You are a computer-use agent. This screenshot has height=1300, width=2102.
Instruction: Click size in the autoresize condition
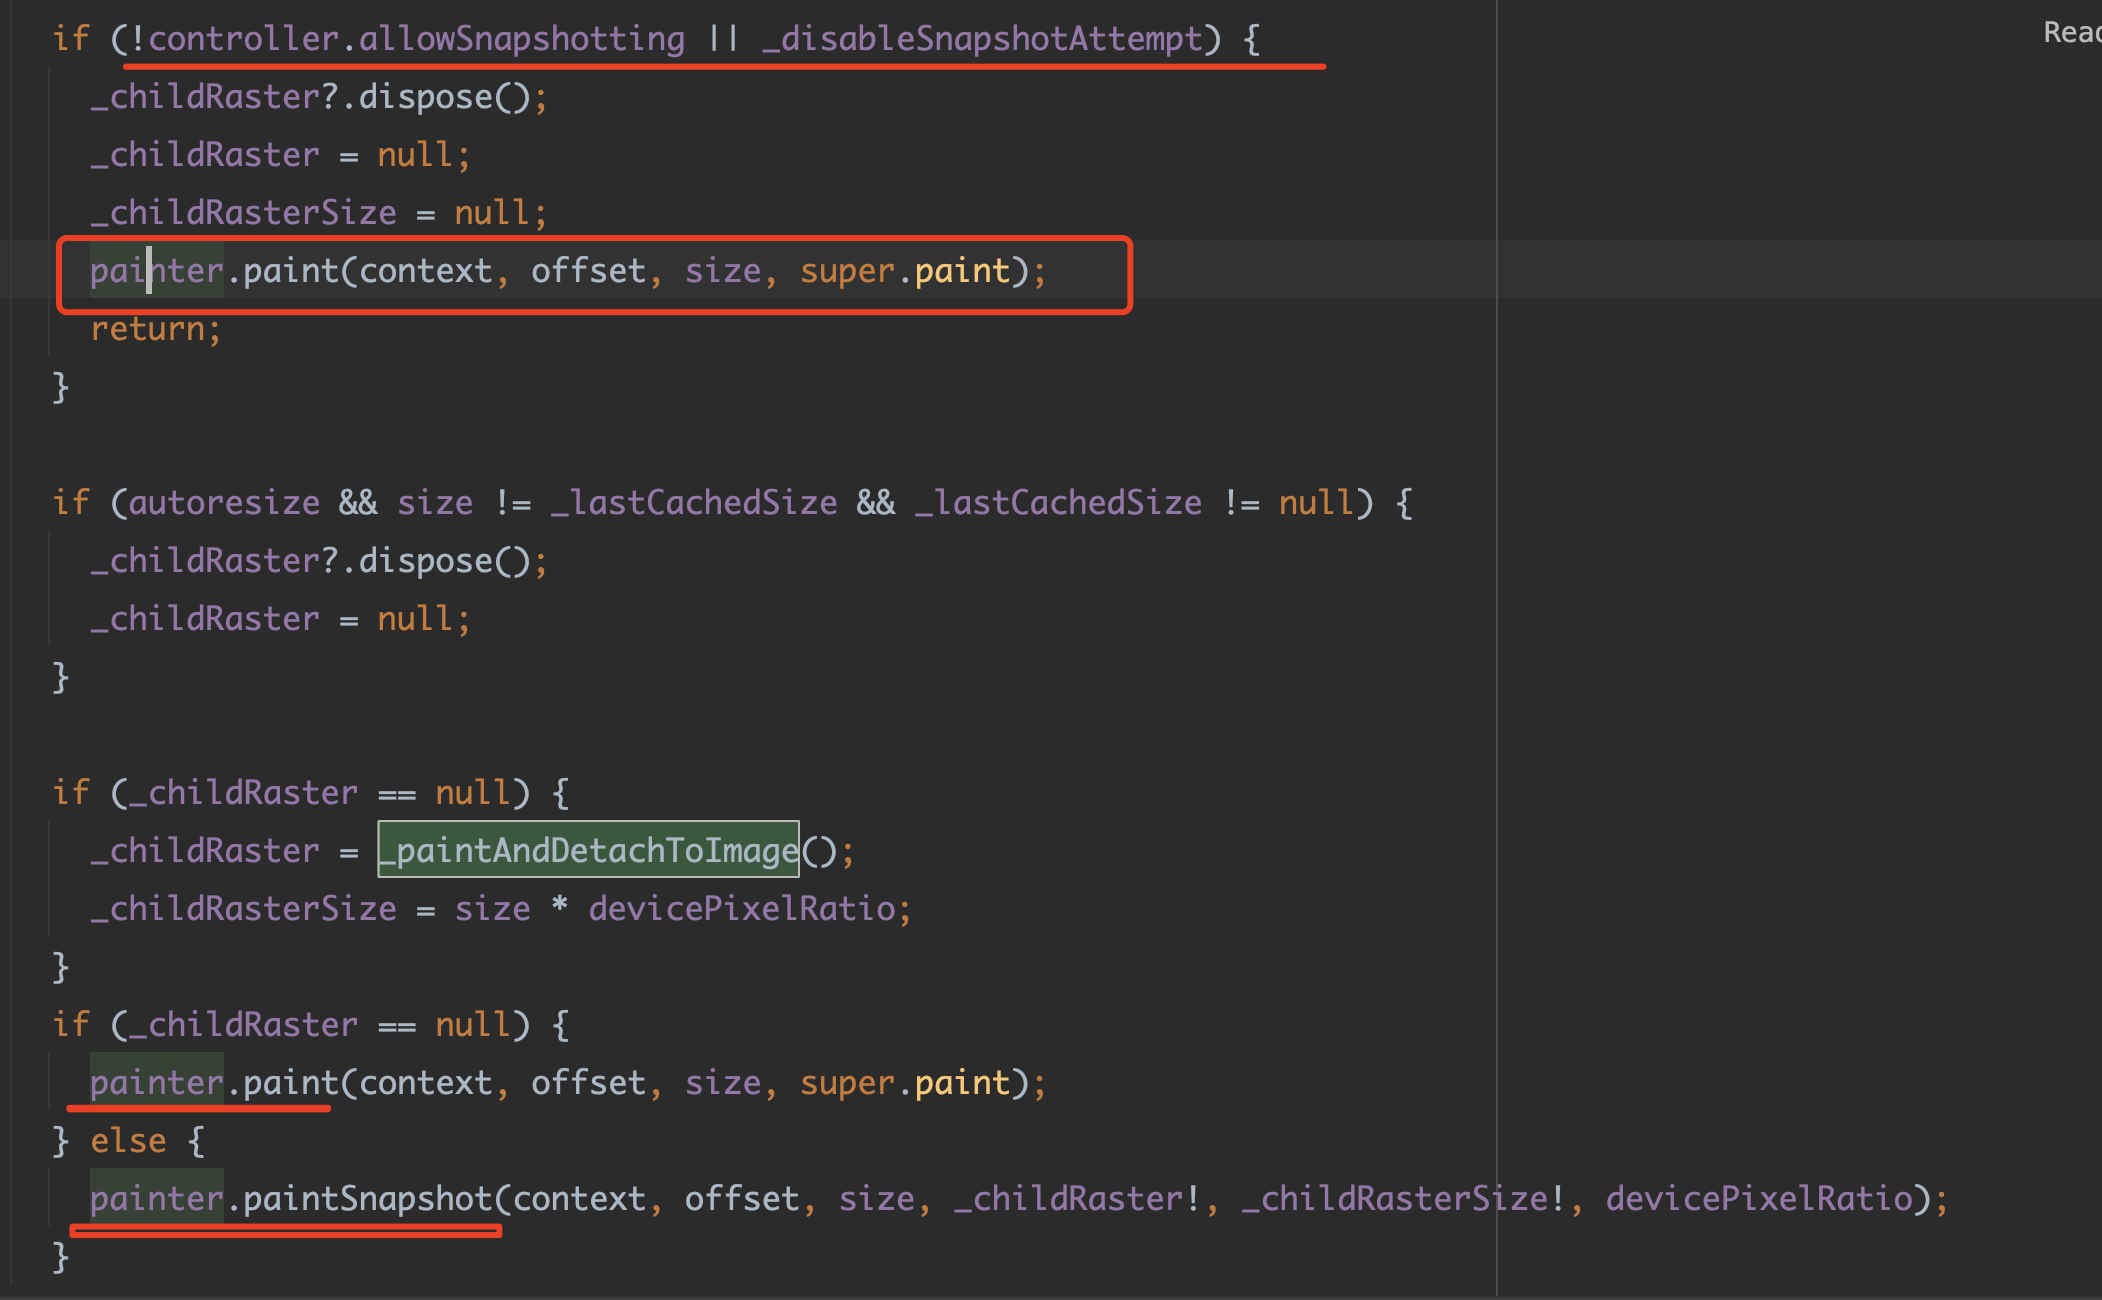click(435, 503)
